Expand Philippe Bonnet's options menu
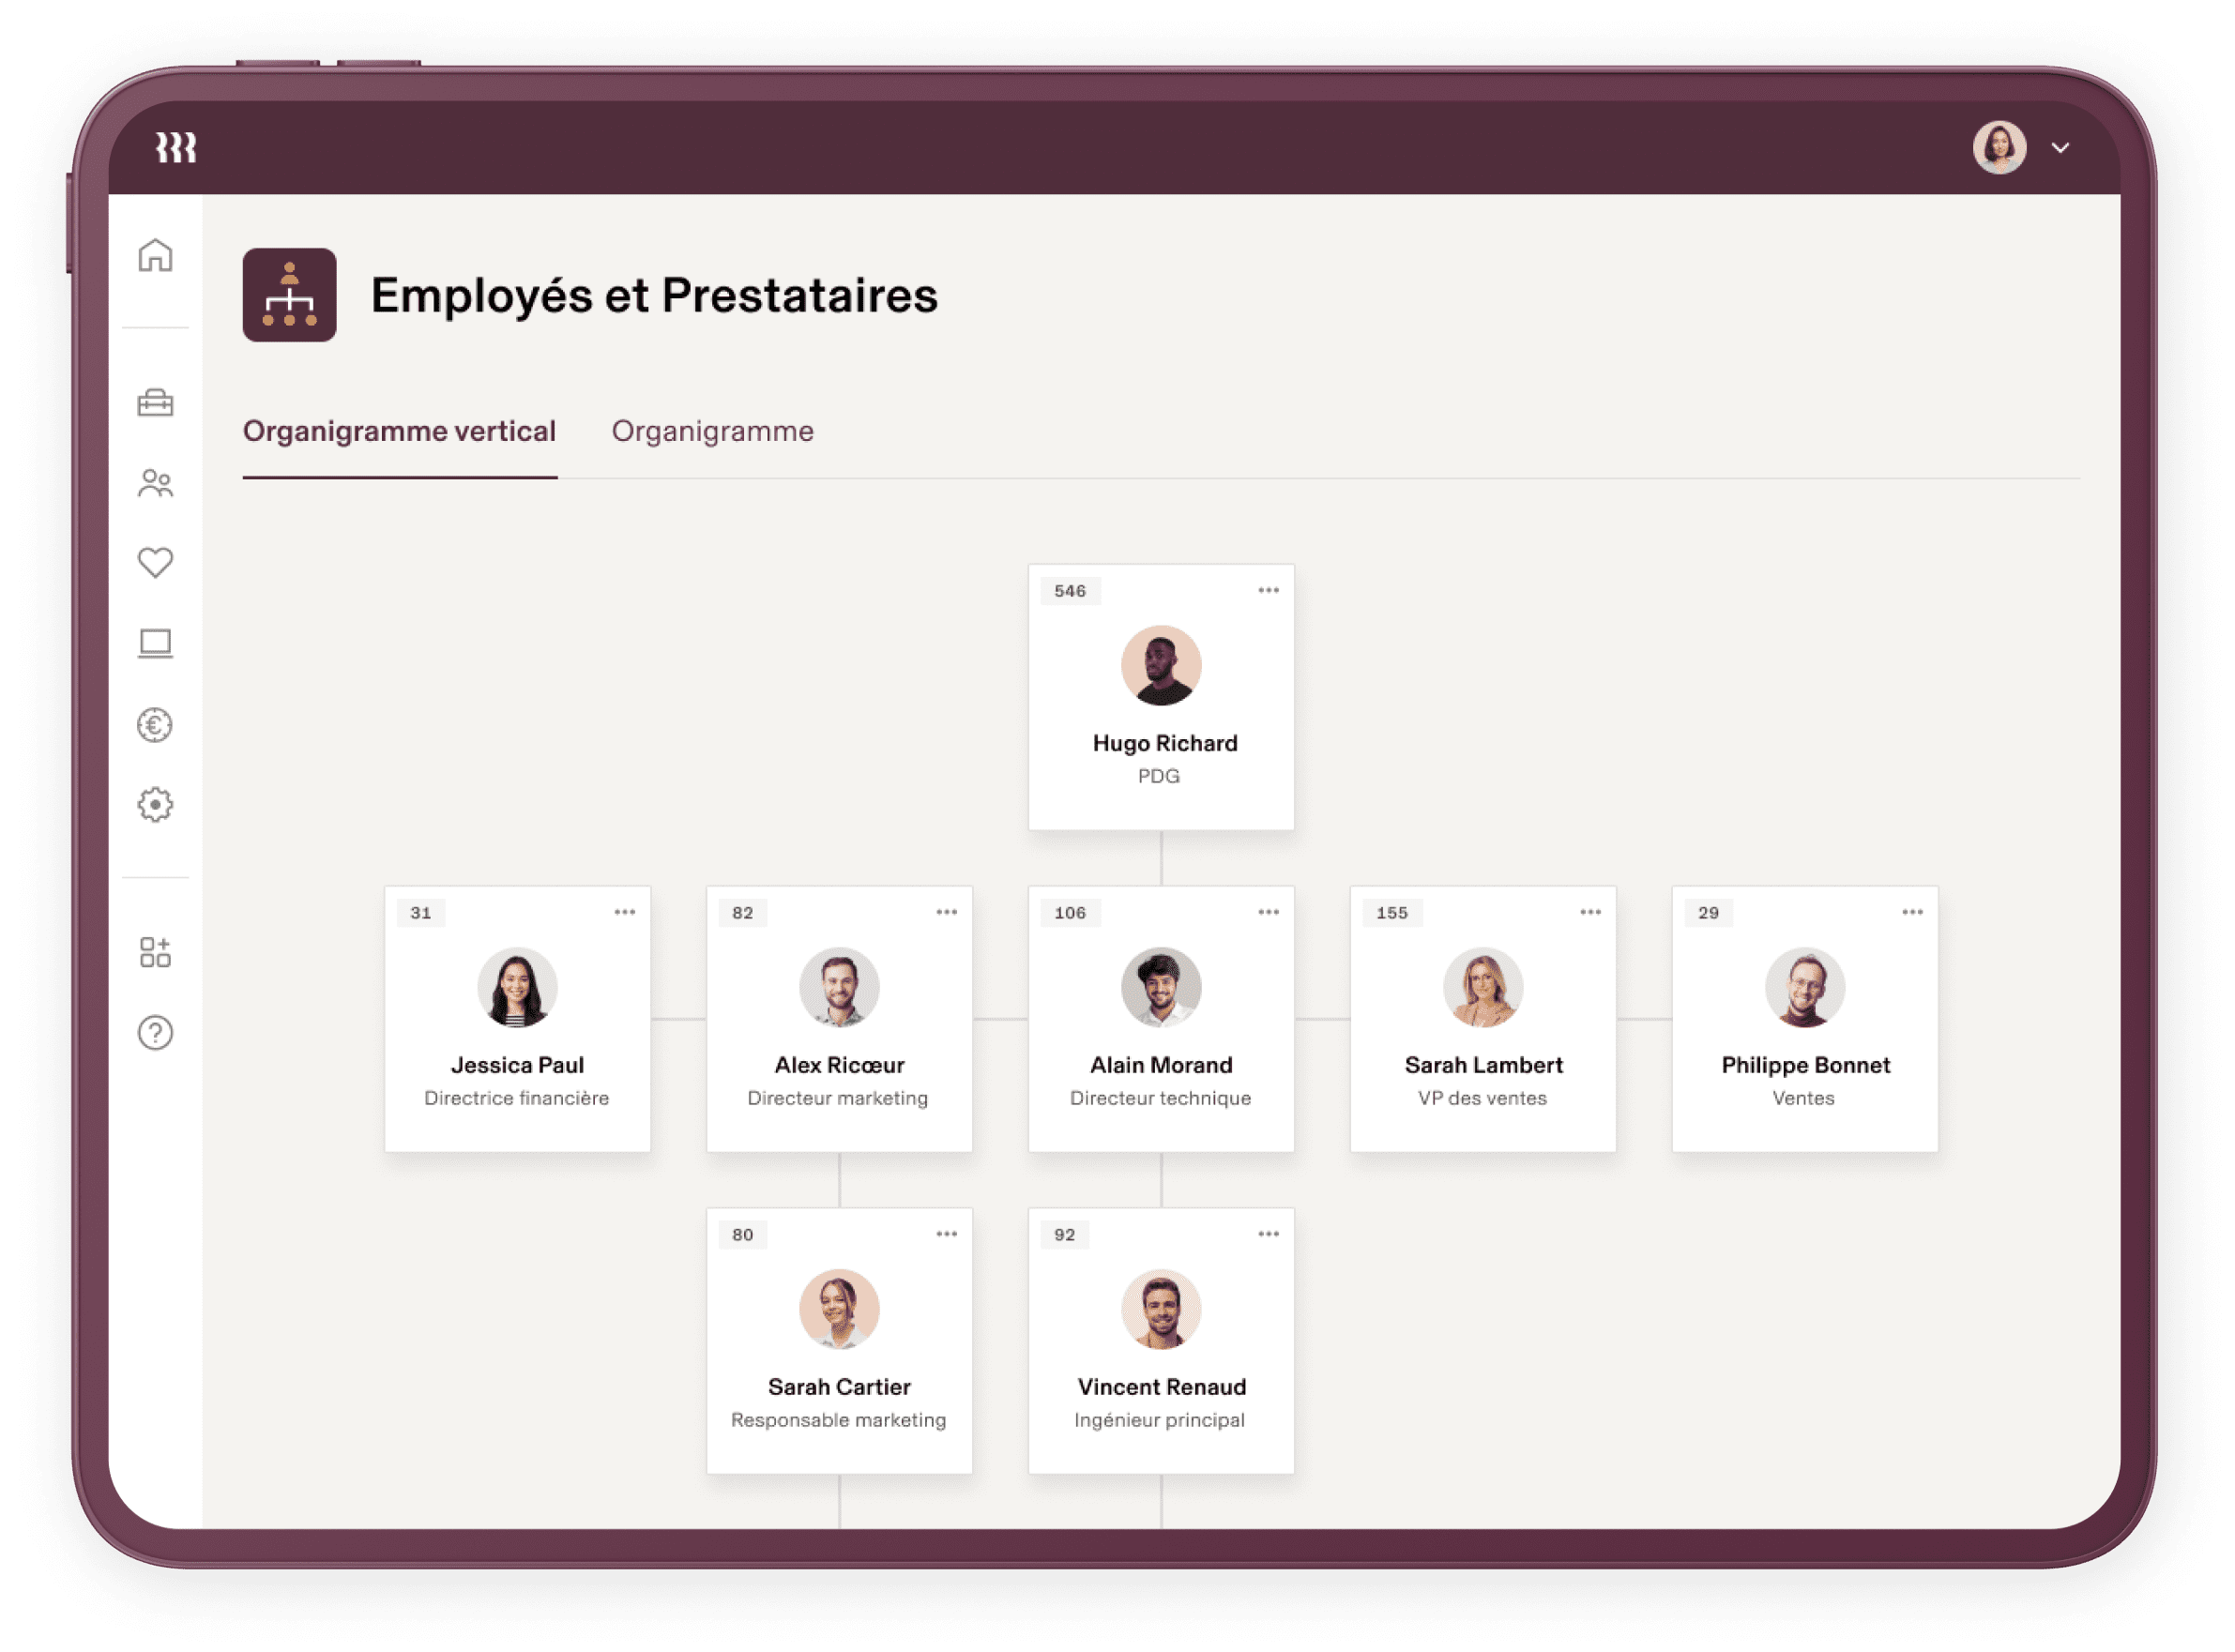 pyautogui.click(x=1912, y=913)
